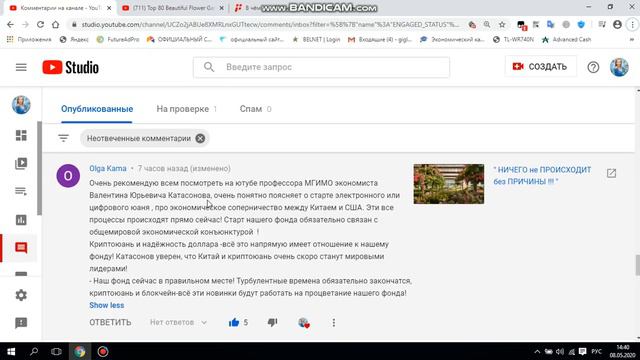Switch to the Опубликованные tab
The image size is (640, 360).
(x=97, y=109)
